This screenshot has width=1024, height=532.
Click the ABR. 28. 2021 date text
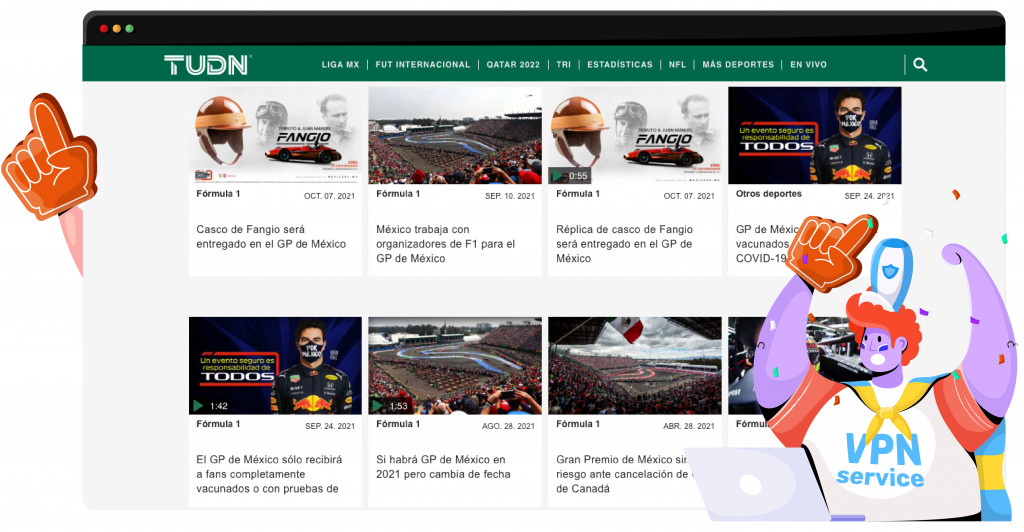tap(689, 426)
